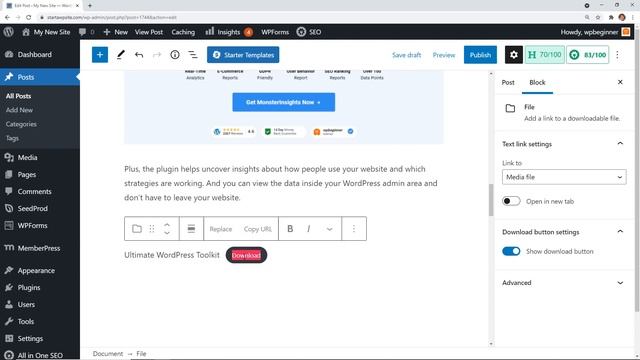Click the WordPress logo in admin bar
This screenshot has width=640, height=360.
tap(9, 32)
